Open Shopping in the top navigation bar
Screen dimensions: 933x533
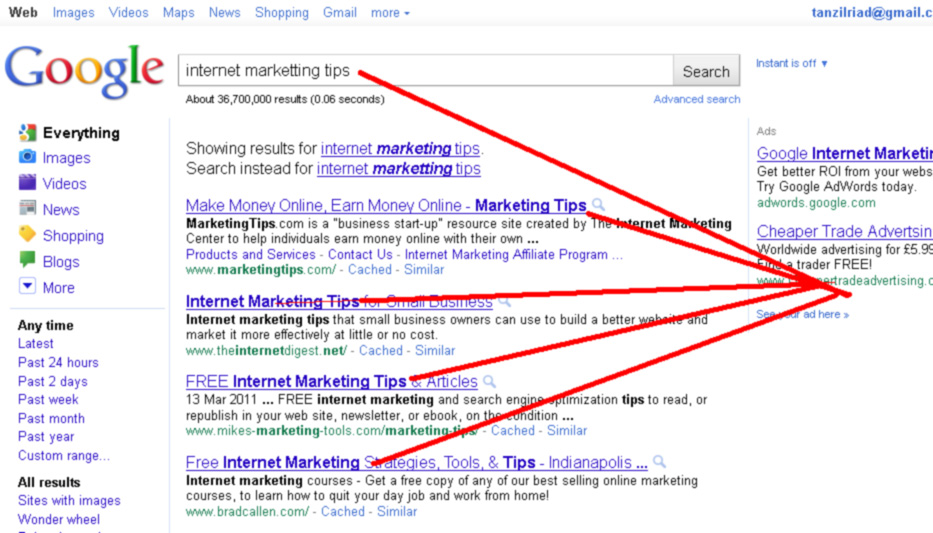[281, 12]
